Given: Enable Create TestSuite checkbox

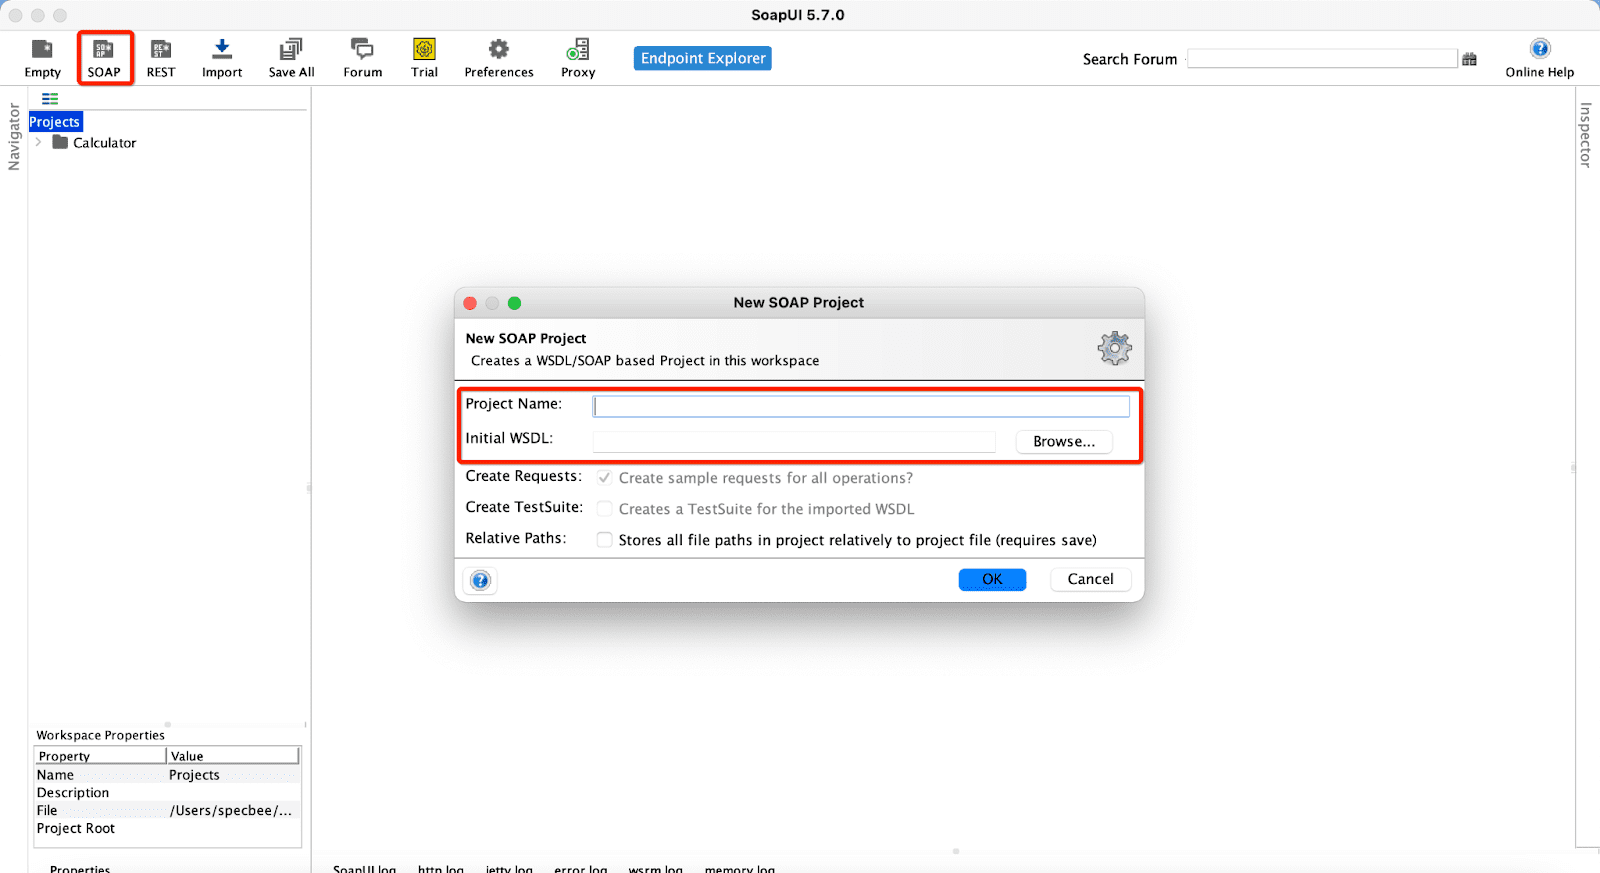Looking at the screenshot, I should [605, 508].
